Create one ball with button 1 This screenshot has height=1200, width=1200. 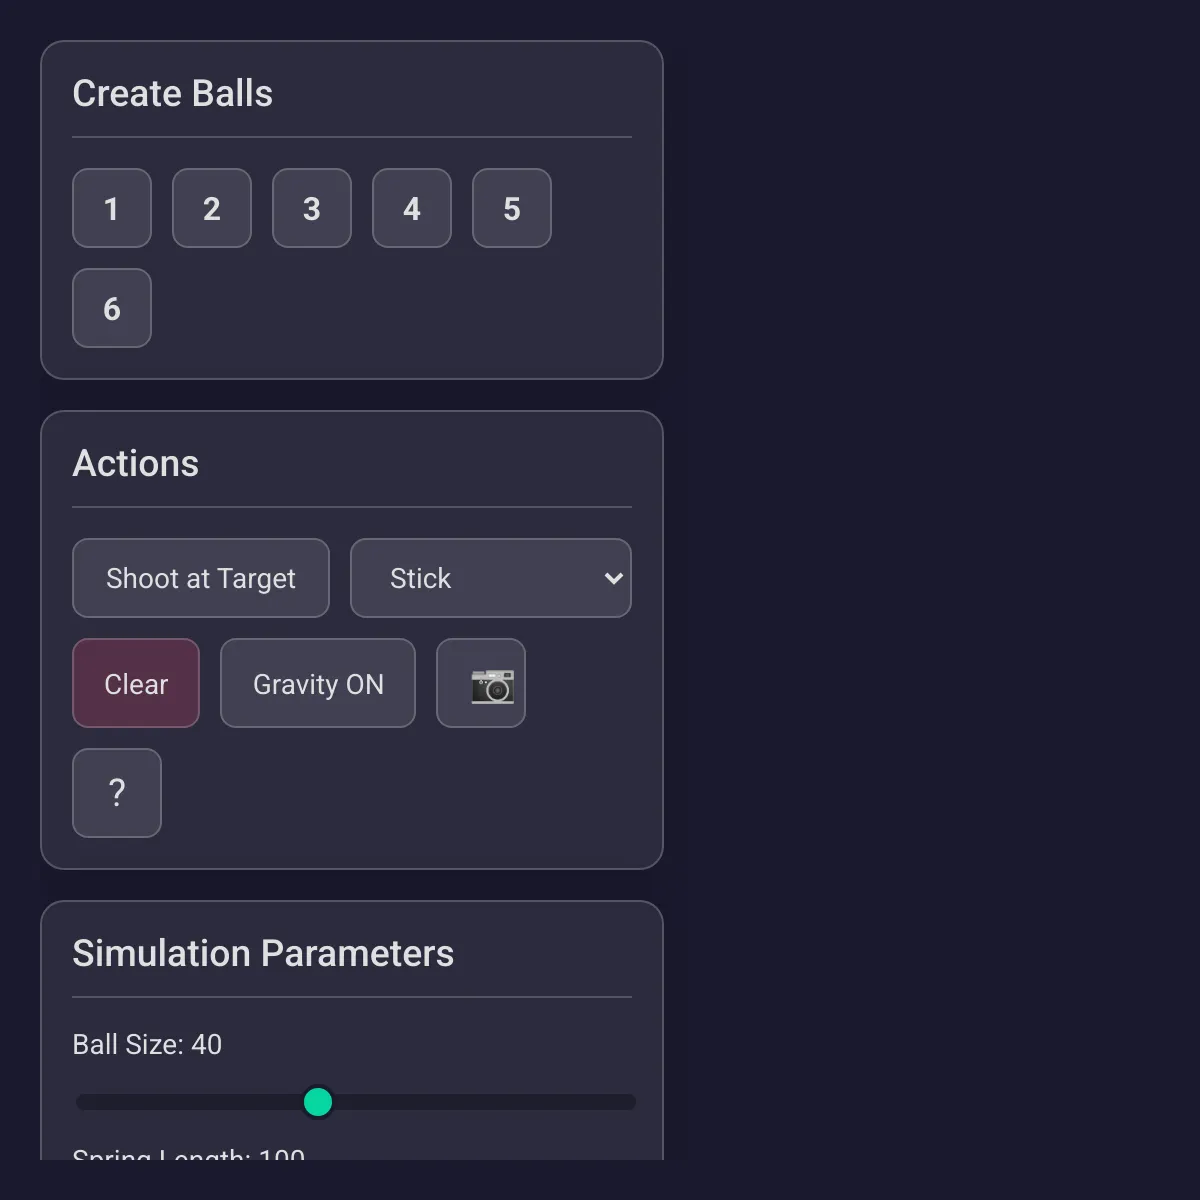[111, 208]
